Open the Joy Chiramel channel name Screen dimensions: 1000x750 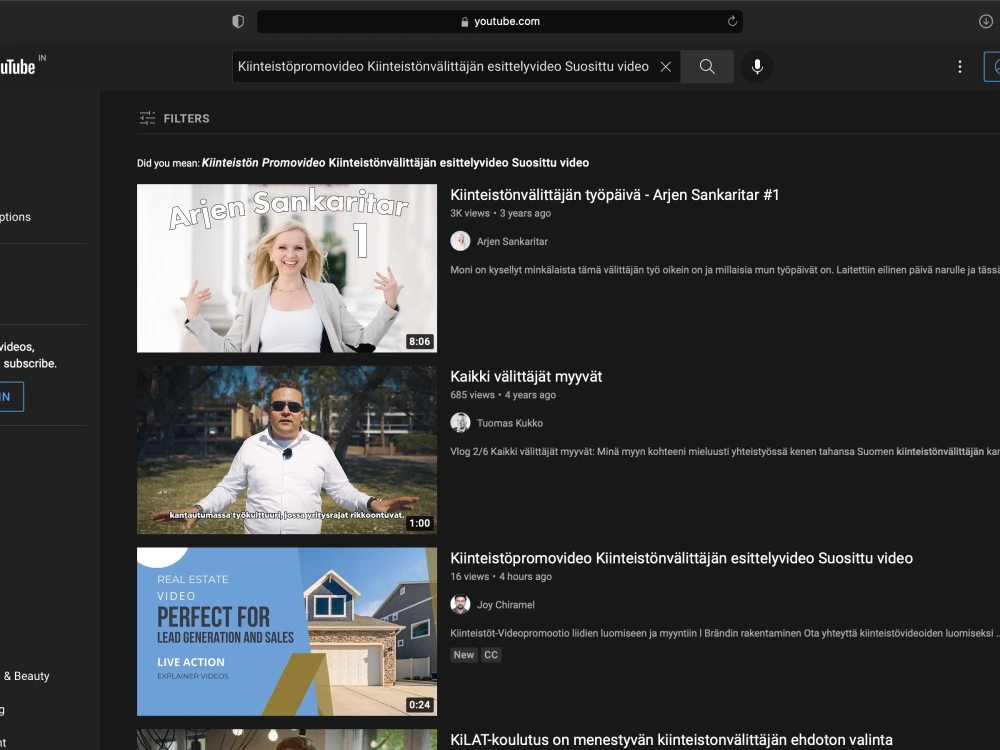506,605
